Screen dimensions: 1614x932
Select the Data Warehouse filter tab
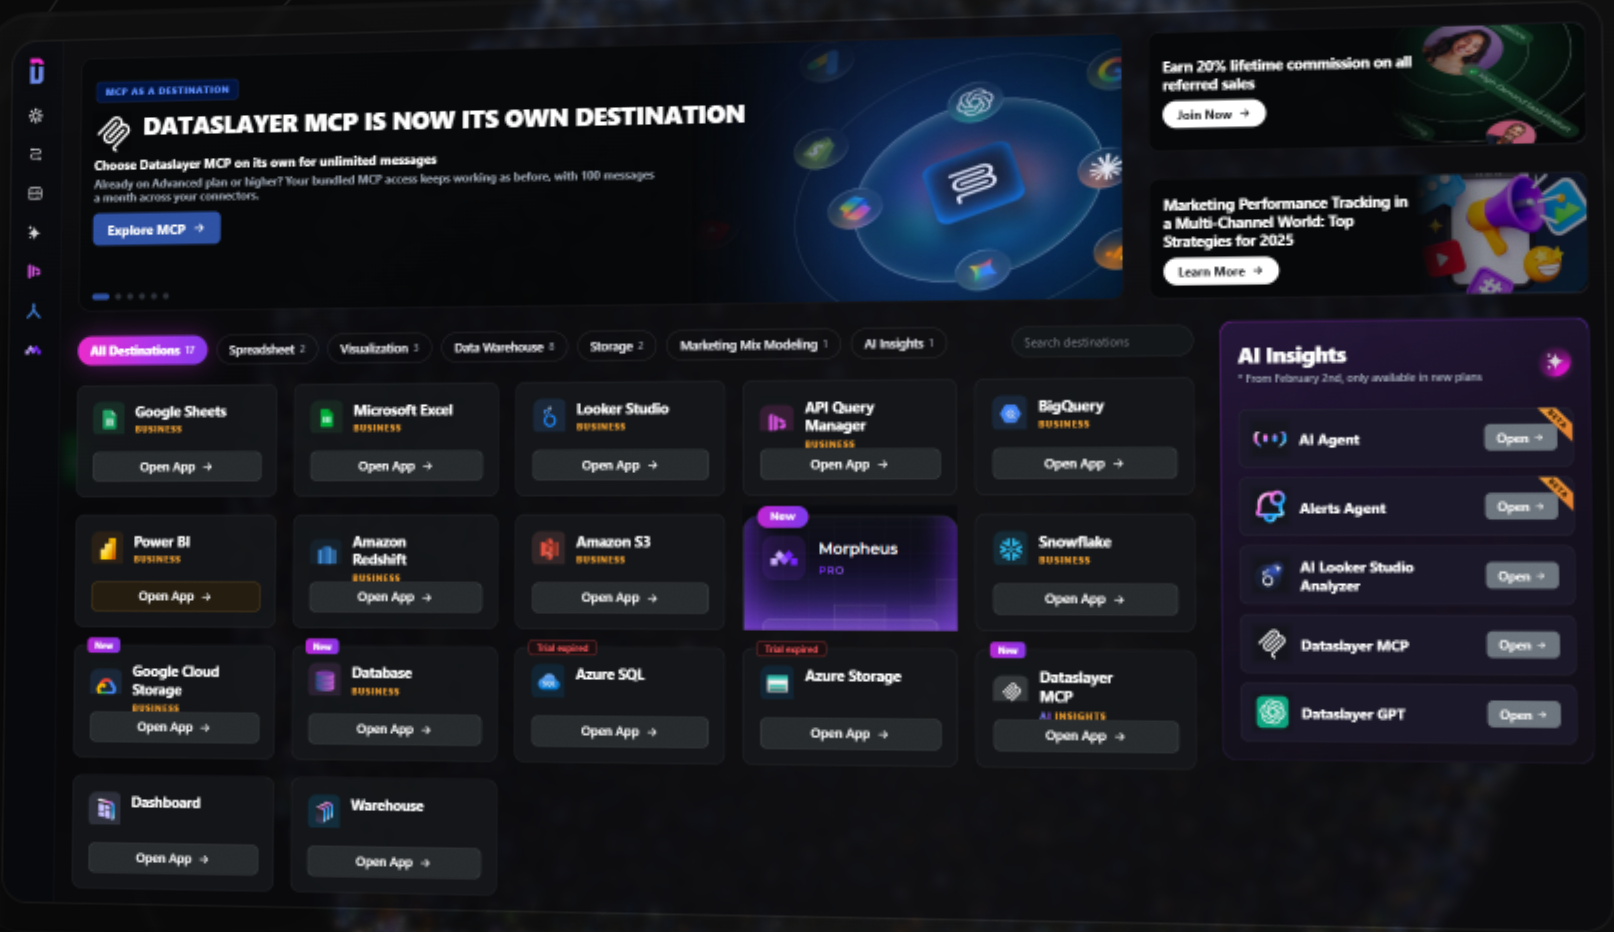(x=504, y=347)
